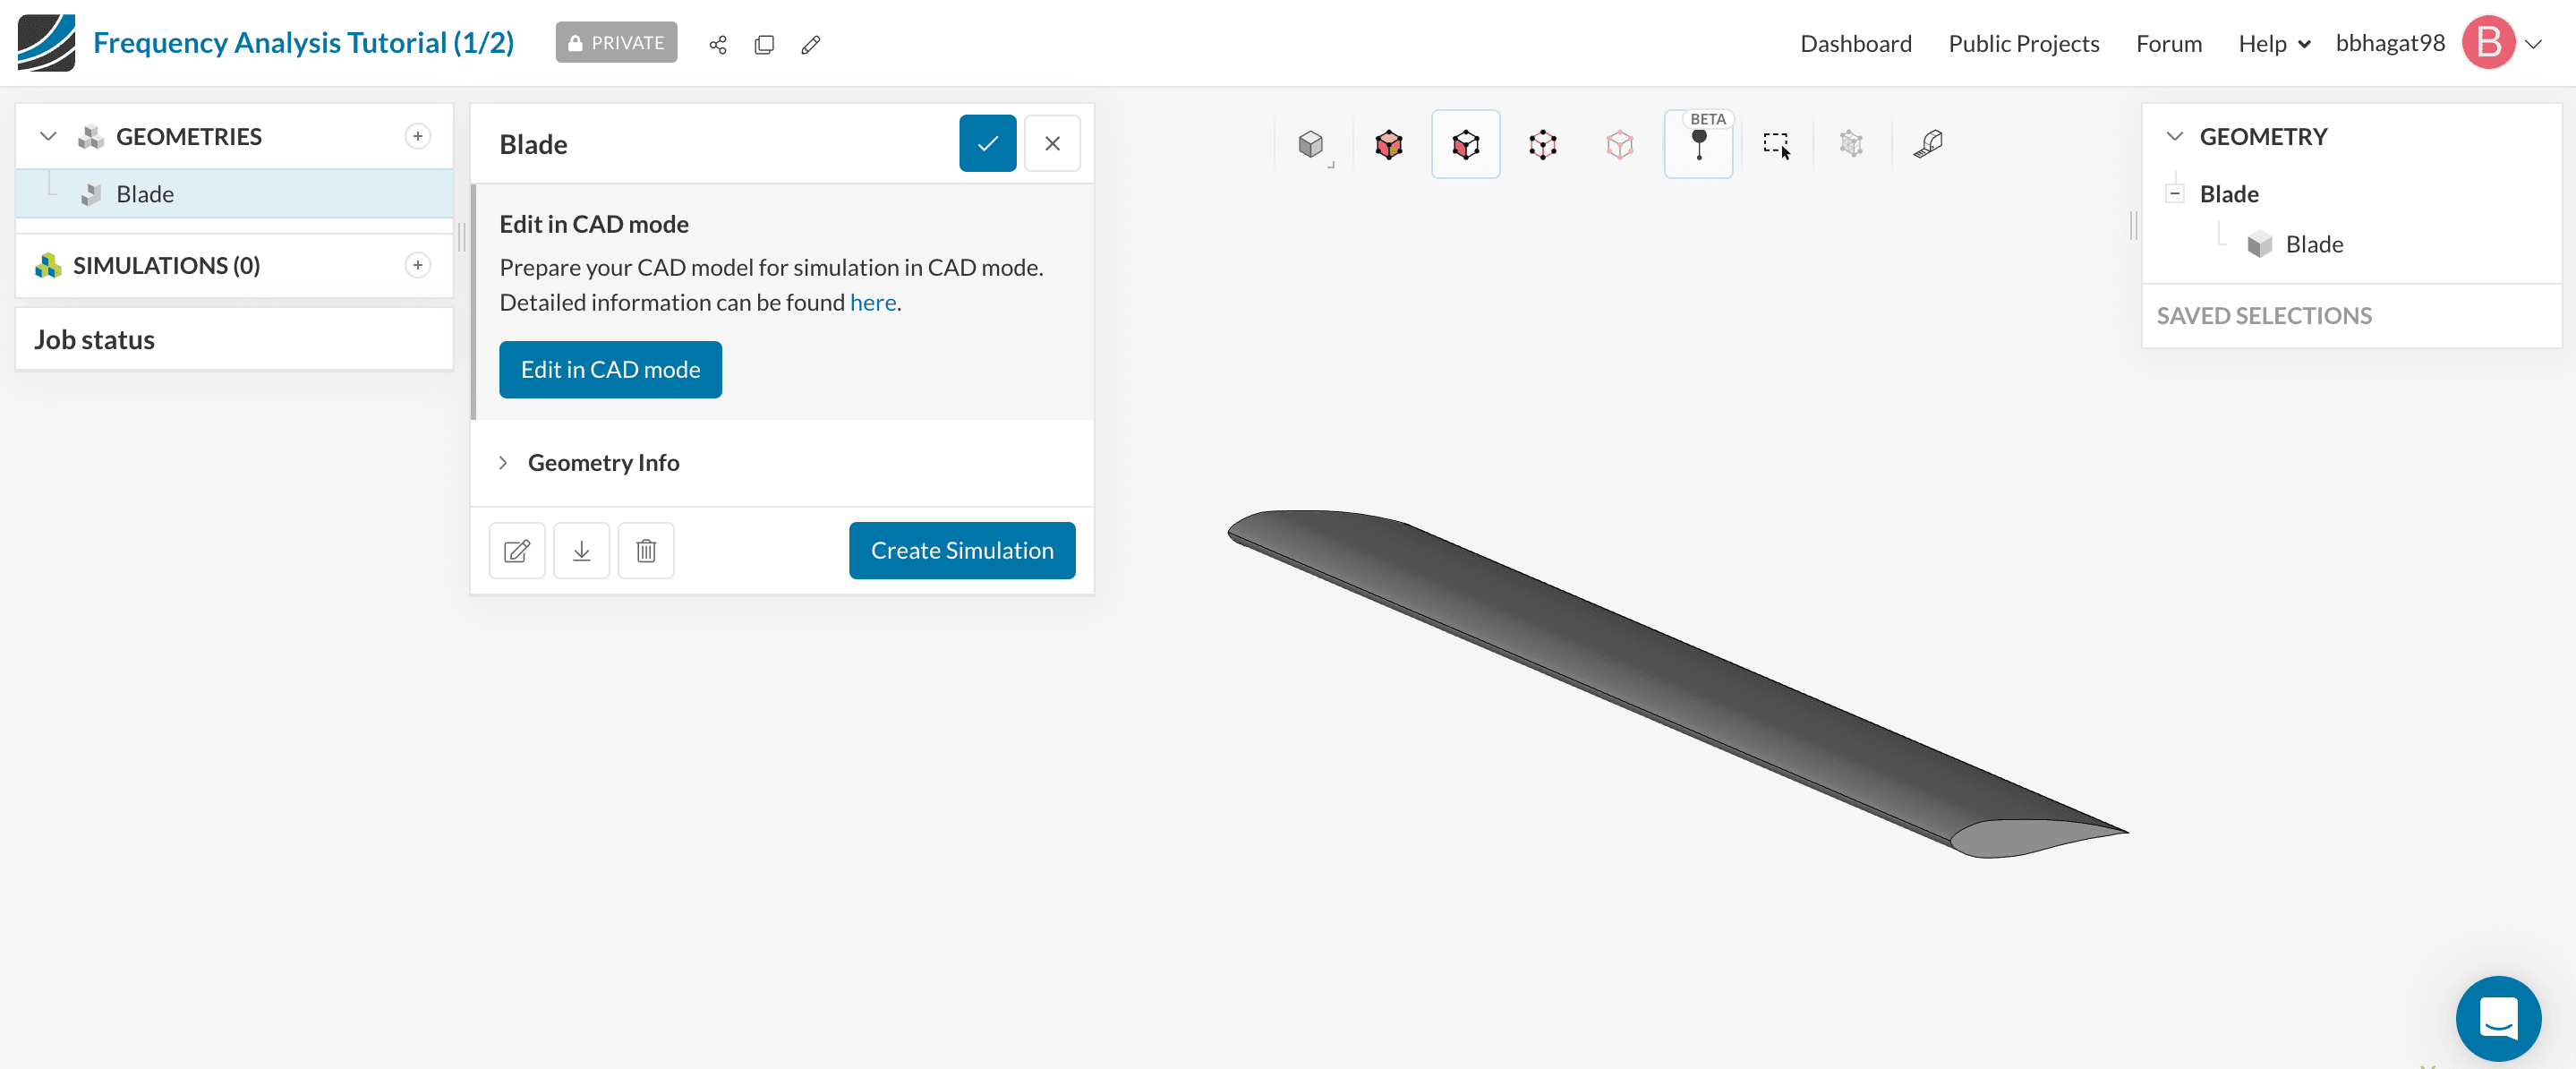
Task: Open the Help dropdown menu
Action: (x=2273, y=43)
